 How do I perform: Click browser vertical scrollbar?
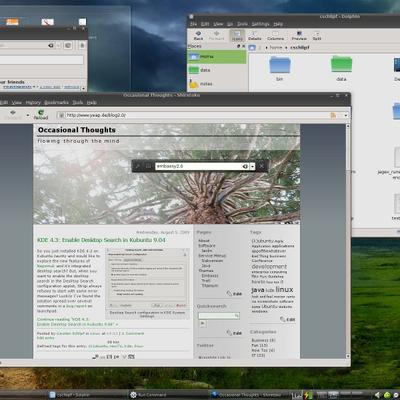point(348,241)
